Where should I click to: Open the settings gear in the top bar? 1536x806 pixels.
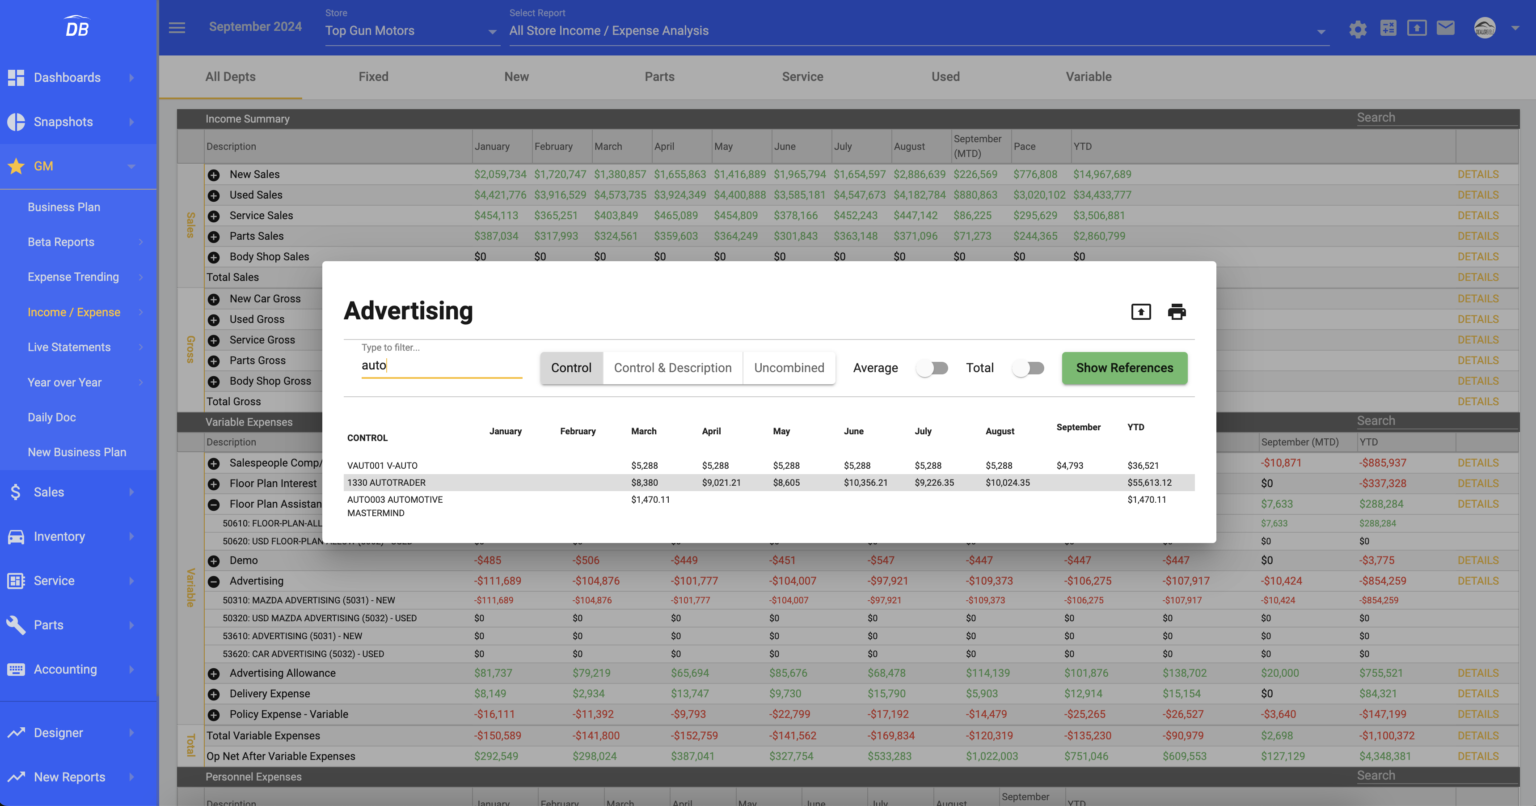click(1358, 28)
